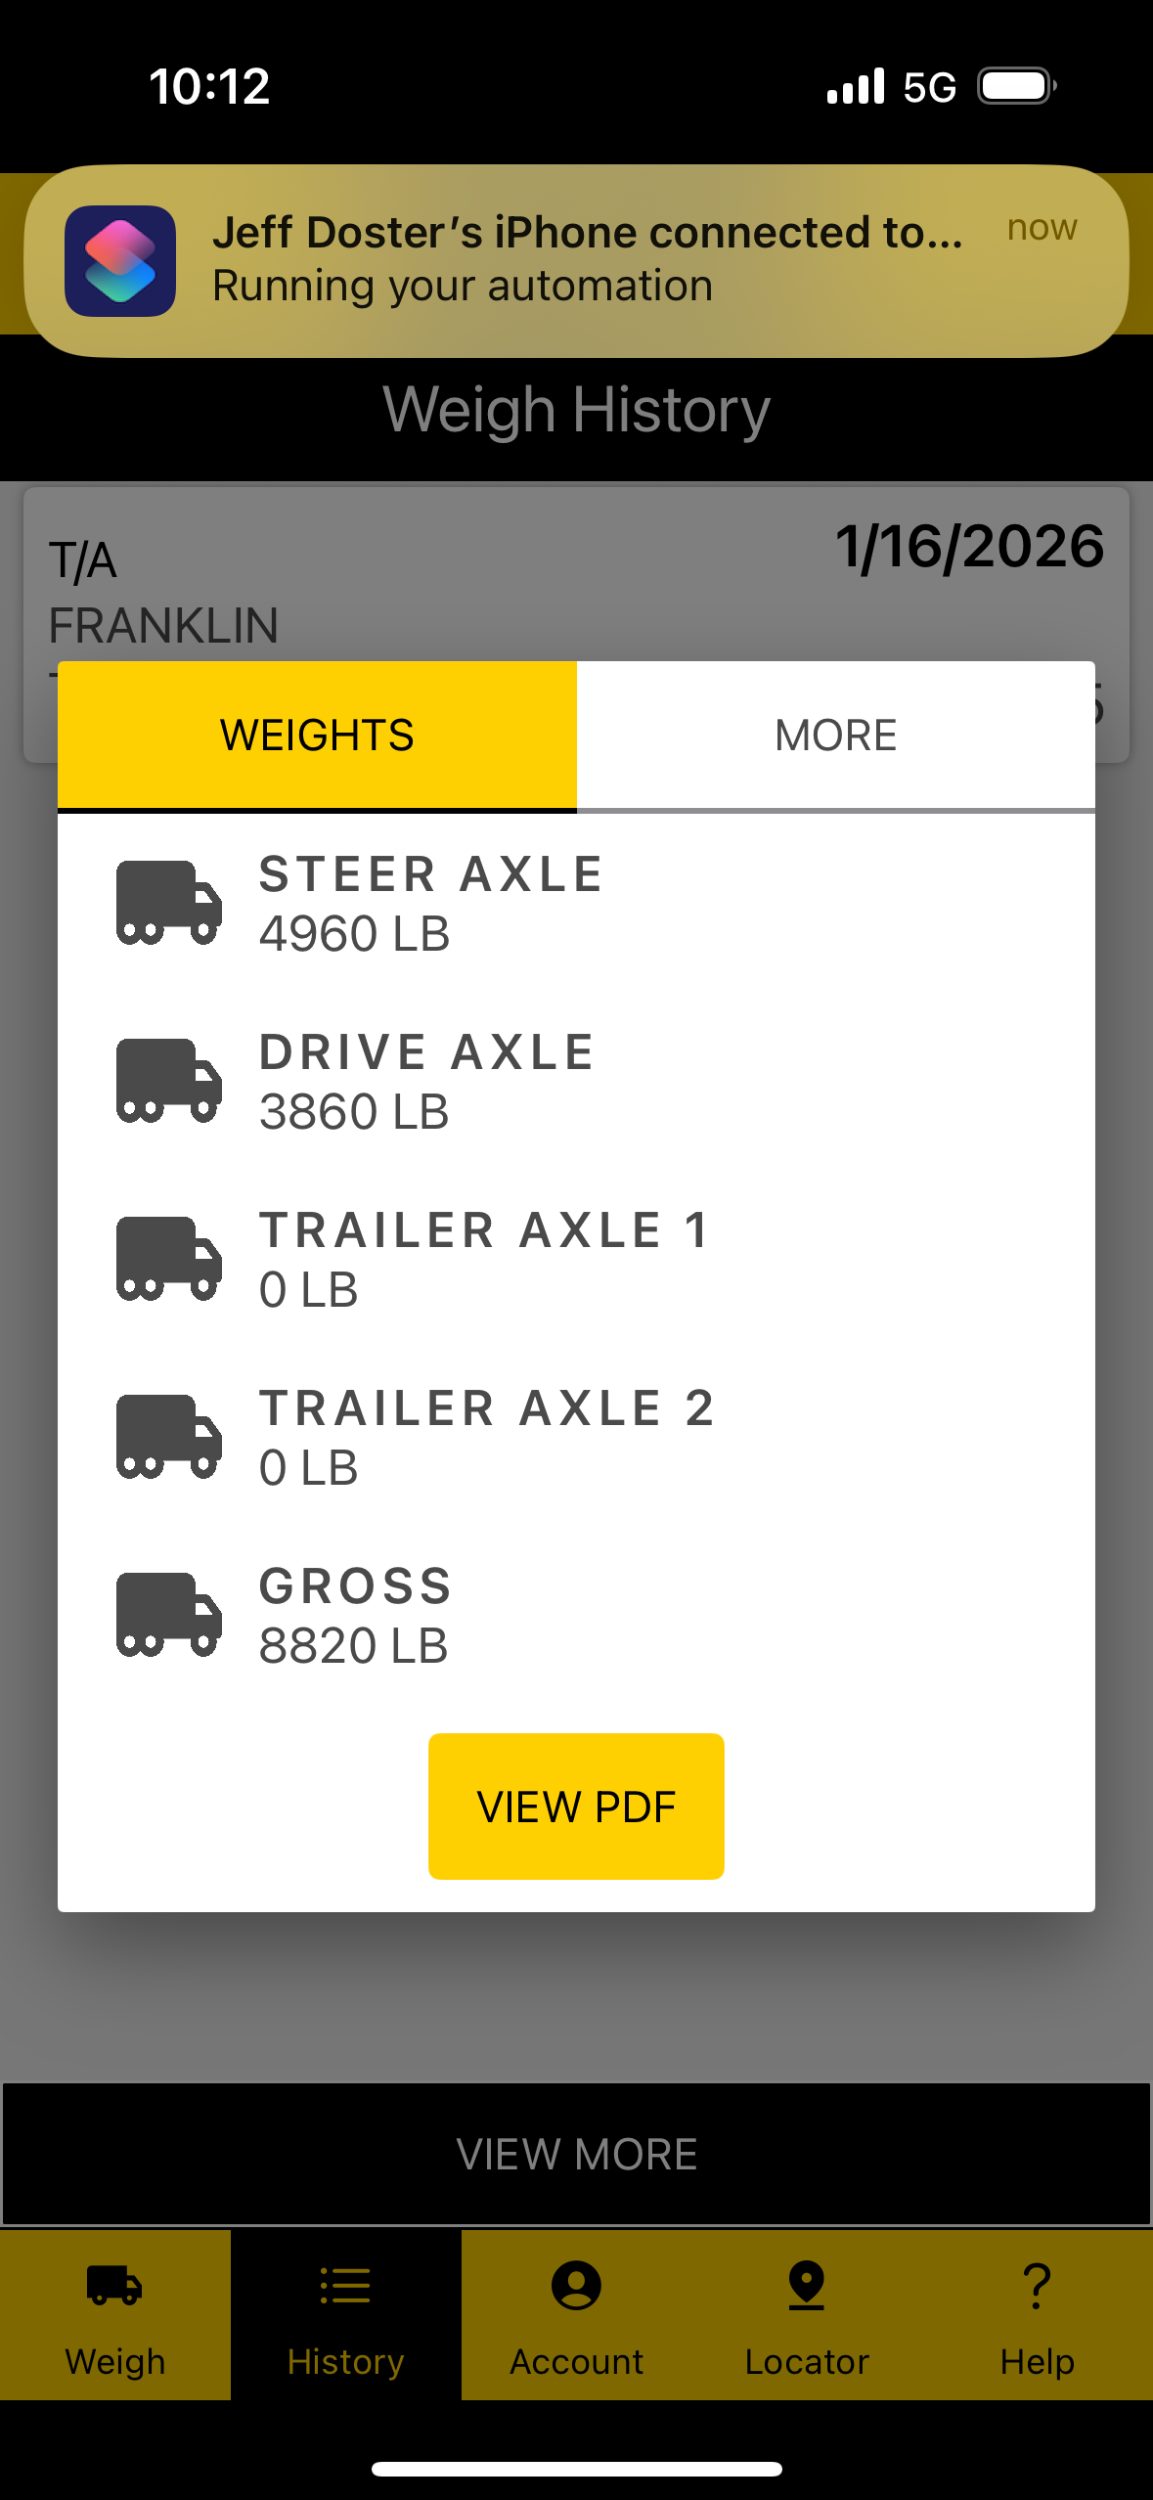Select the WEIGHTS tab

click(x=317, y=735)
